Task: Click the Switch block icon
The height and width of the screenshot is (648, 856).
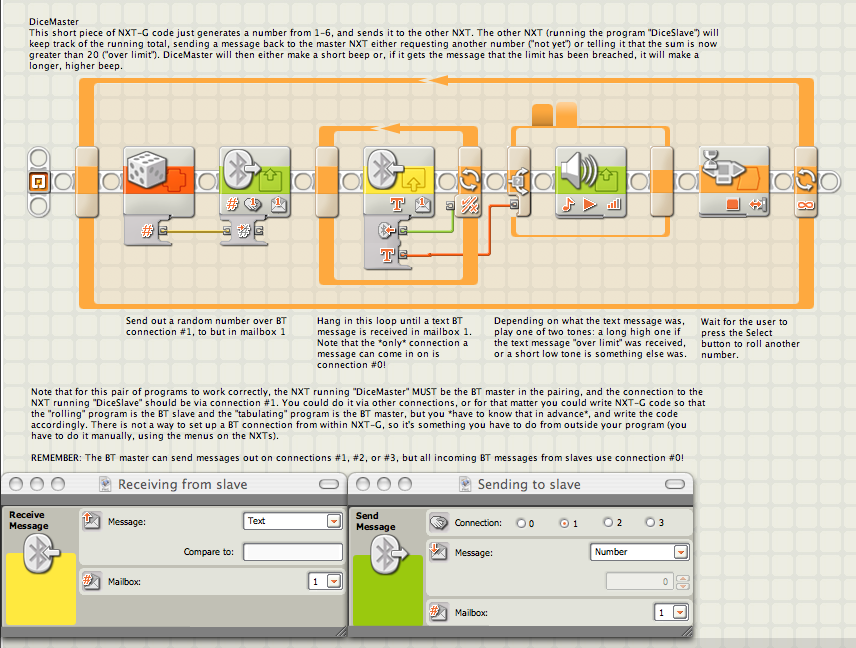Action: pyautogui.click(x=519, y=181)
